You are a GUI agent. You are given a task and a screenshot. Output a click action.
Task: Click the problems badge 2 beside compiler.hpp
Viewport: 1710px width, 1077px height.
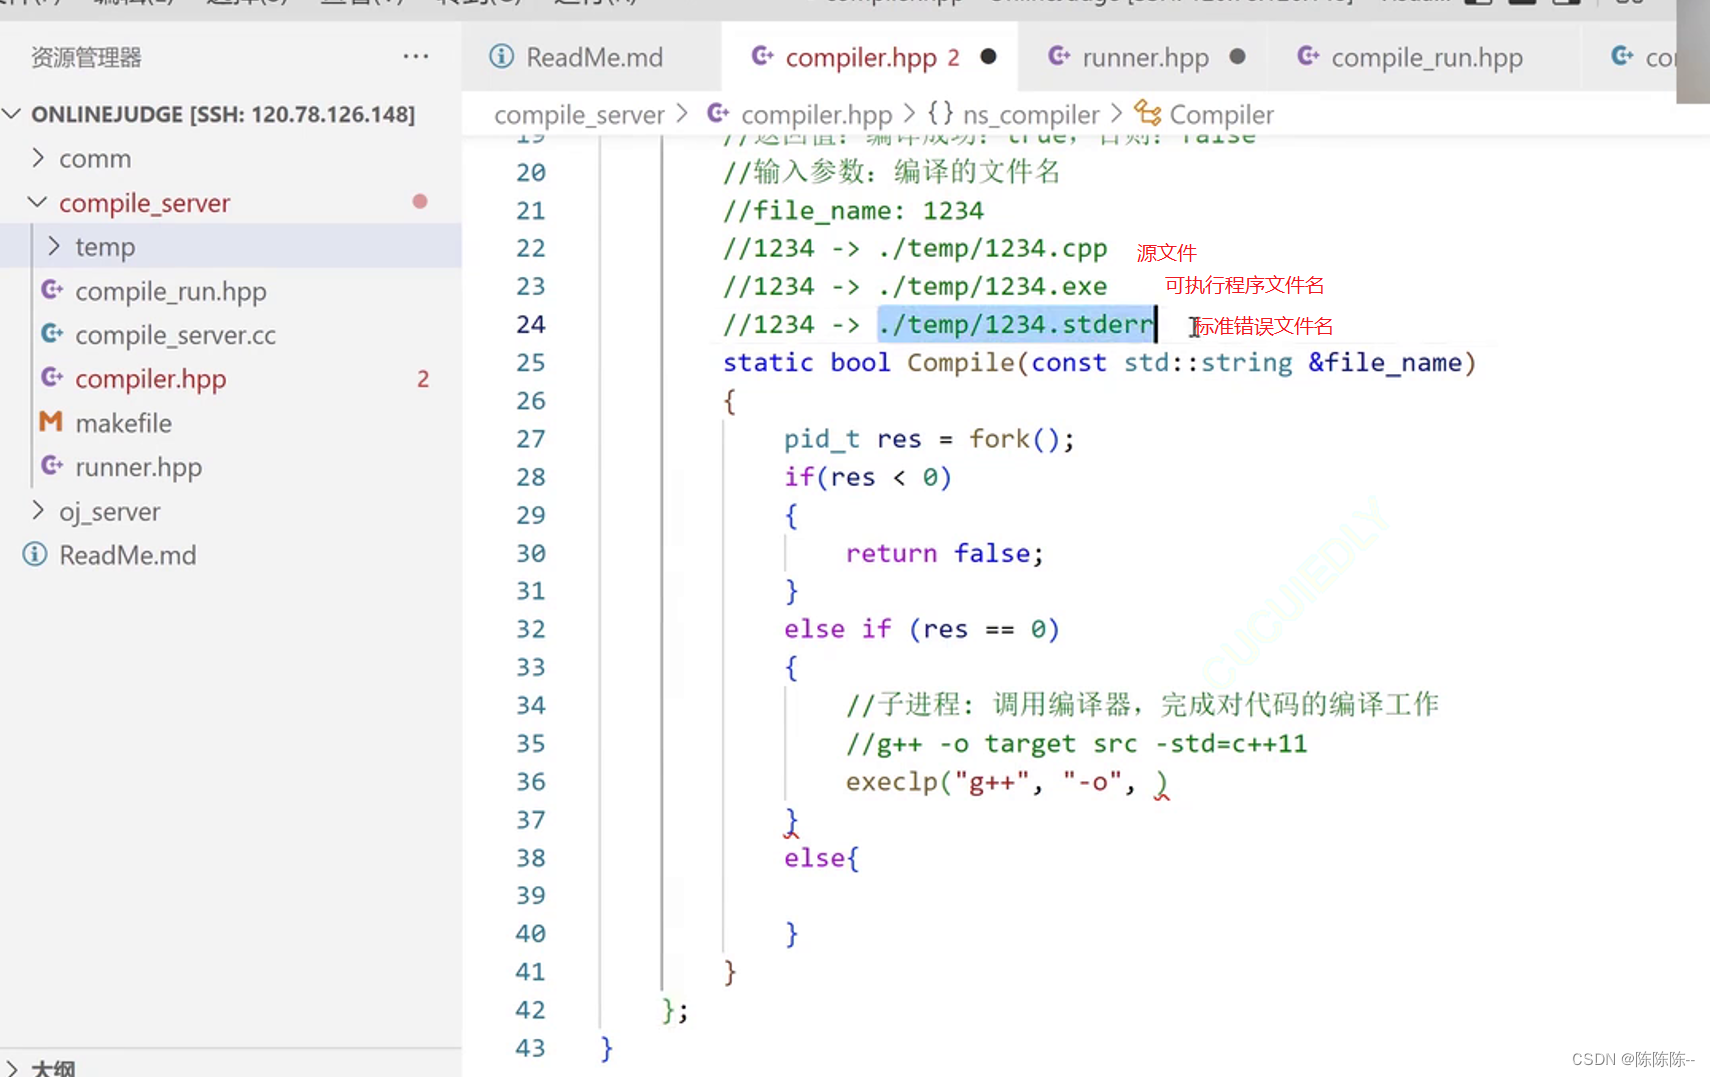pyautogui.click(x=423, y=379)
